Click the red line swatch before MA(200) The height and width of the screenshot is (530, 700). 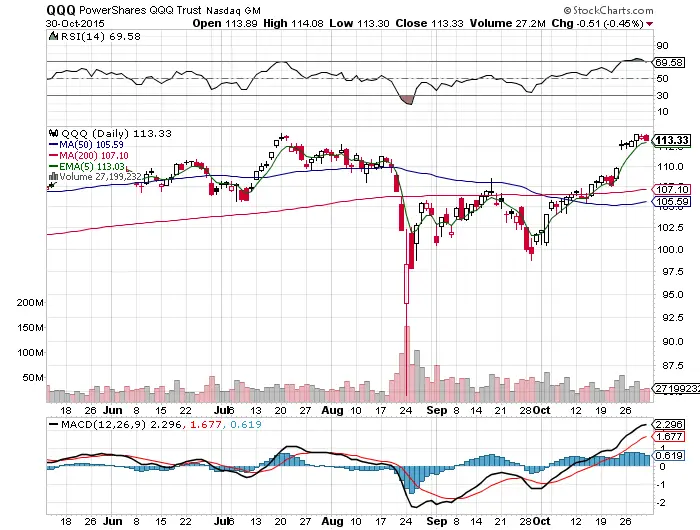[53, 155]
